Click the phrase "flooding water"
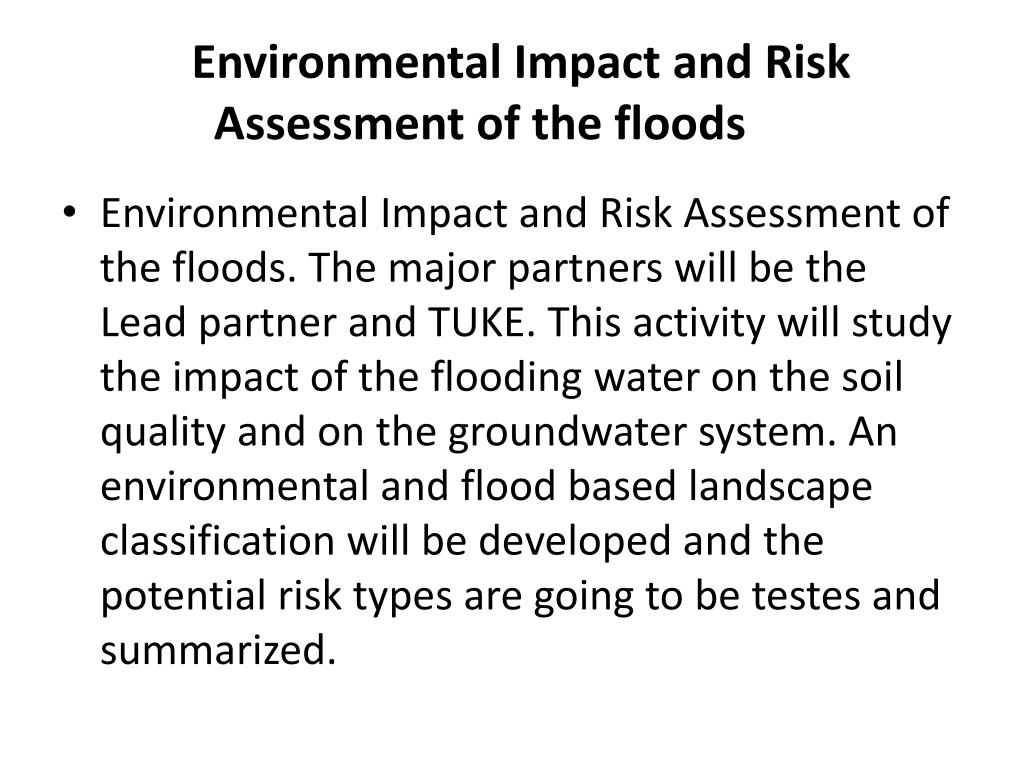Image resolution: width=1024 pixels, height=768 pixels. 565,379
